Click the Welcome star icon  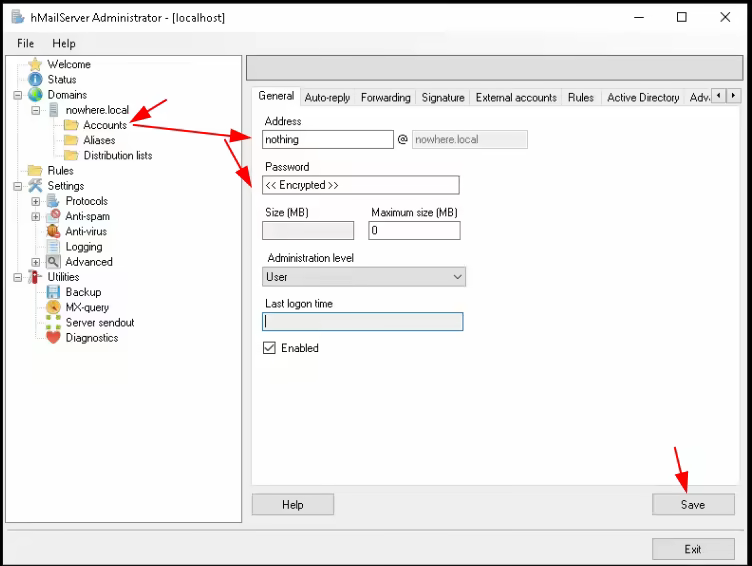click(x=35, y=64)
